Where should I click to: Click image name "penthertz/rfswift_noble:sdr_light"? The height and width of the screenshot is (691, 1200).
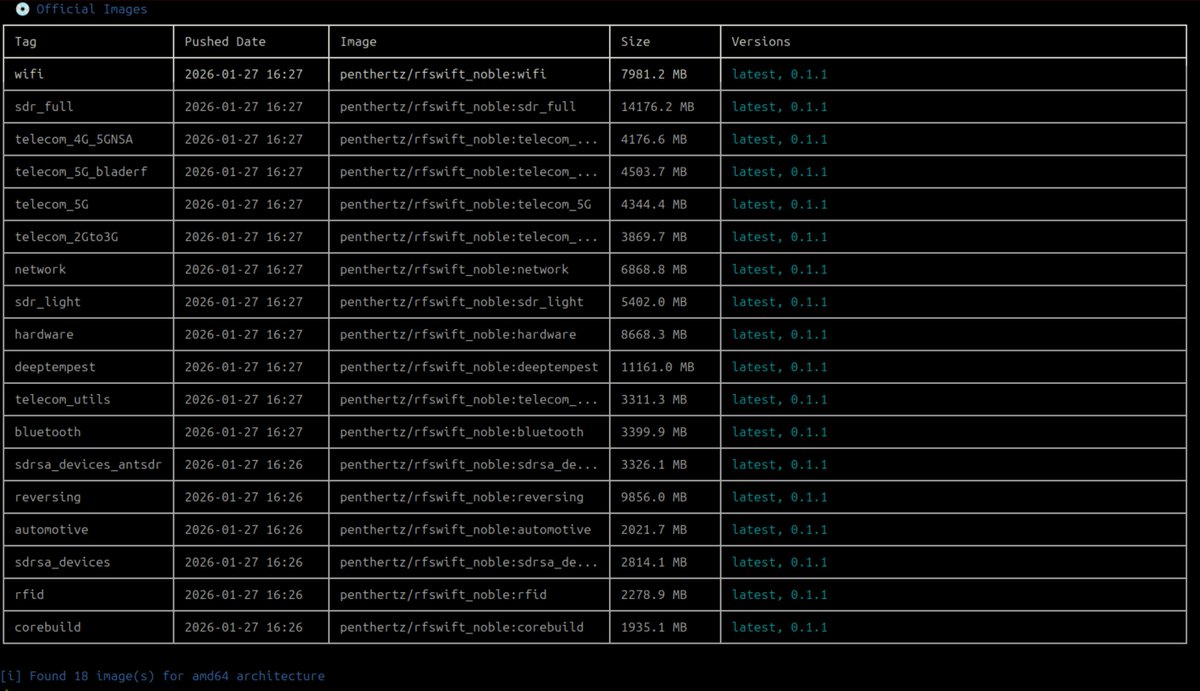[x=461, y=302]
